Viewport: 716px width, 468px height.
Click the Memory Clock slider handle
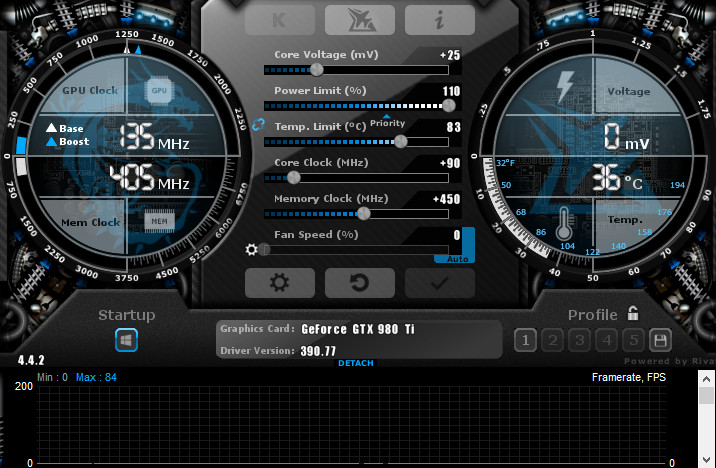click(364, 214)
